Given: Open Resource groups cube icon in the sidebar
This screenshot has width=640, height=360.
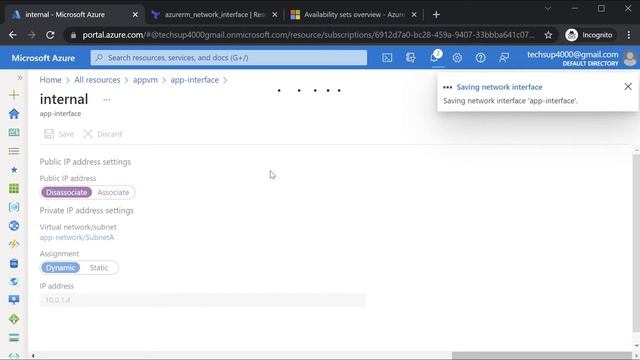Looking at the screenshot, I should tap(14, 207).
